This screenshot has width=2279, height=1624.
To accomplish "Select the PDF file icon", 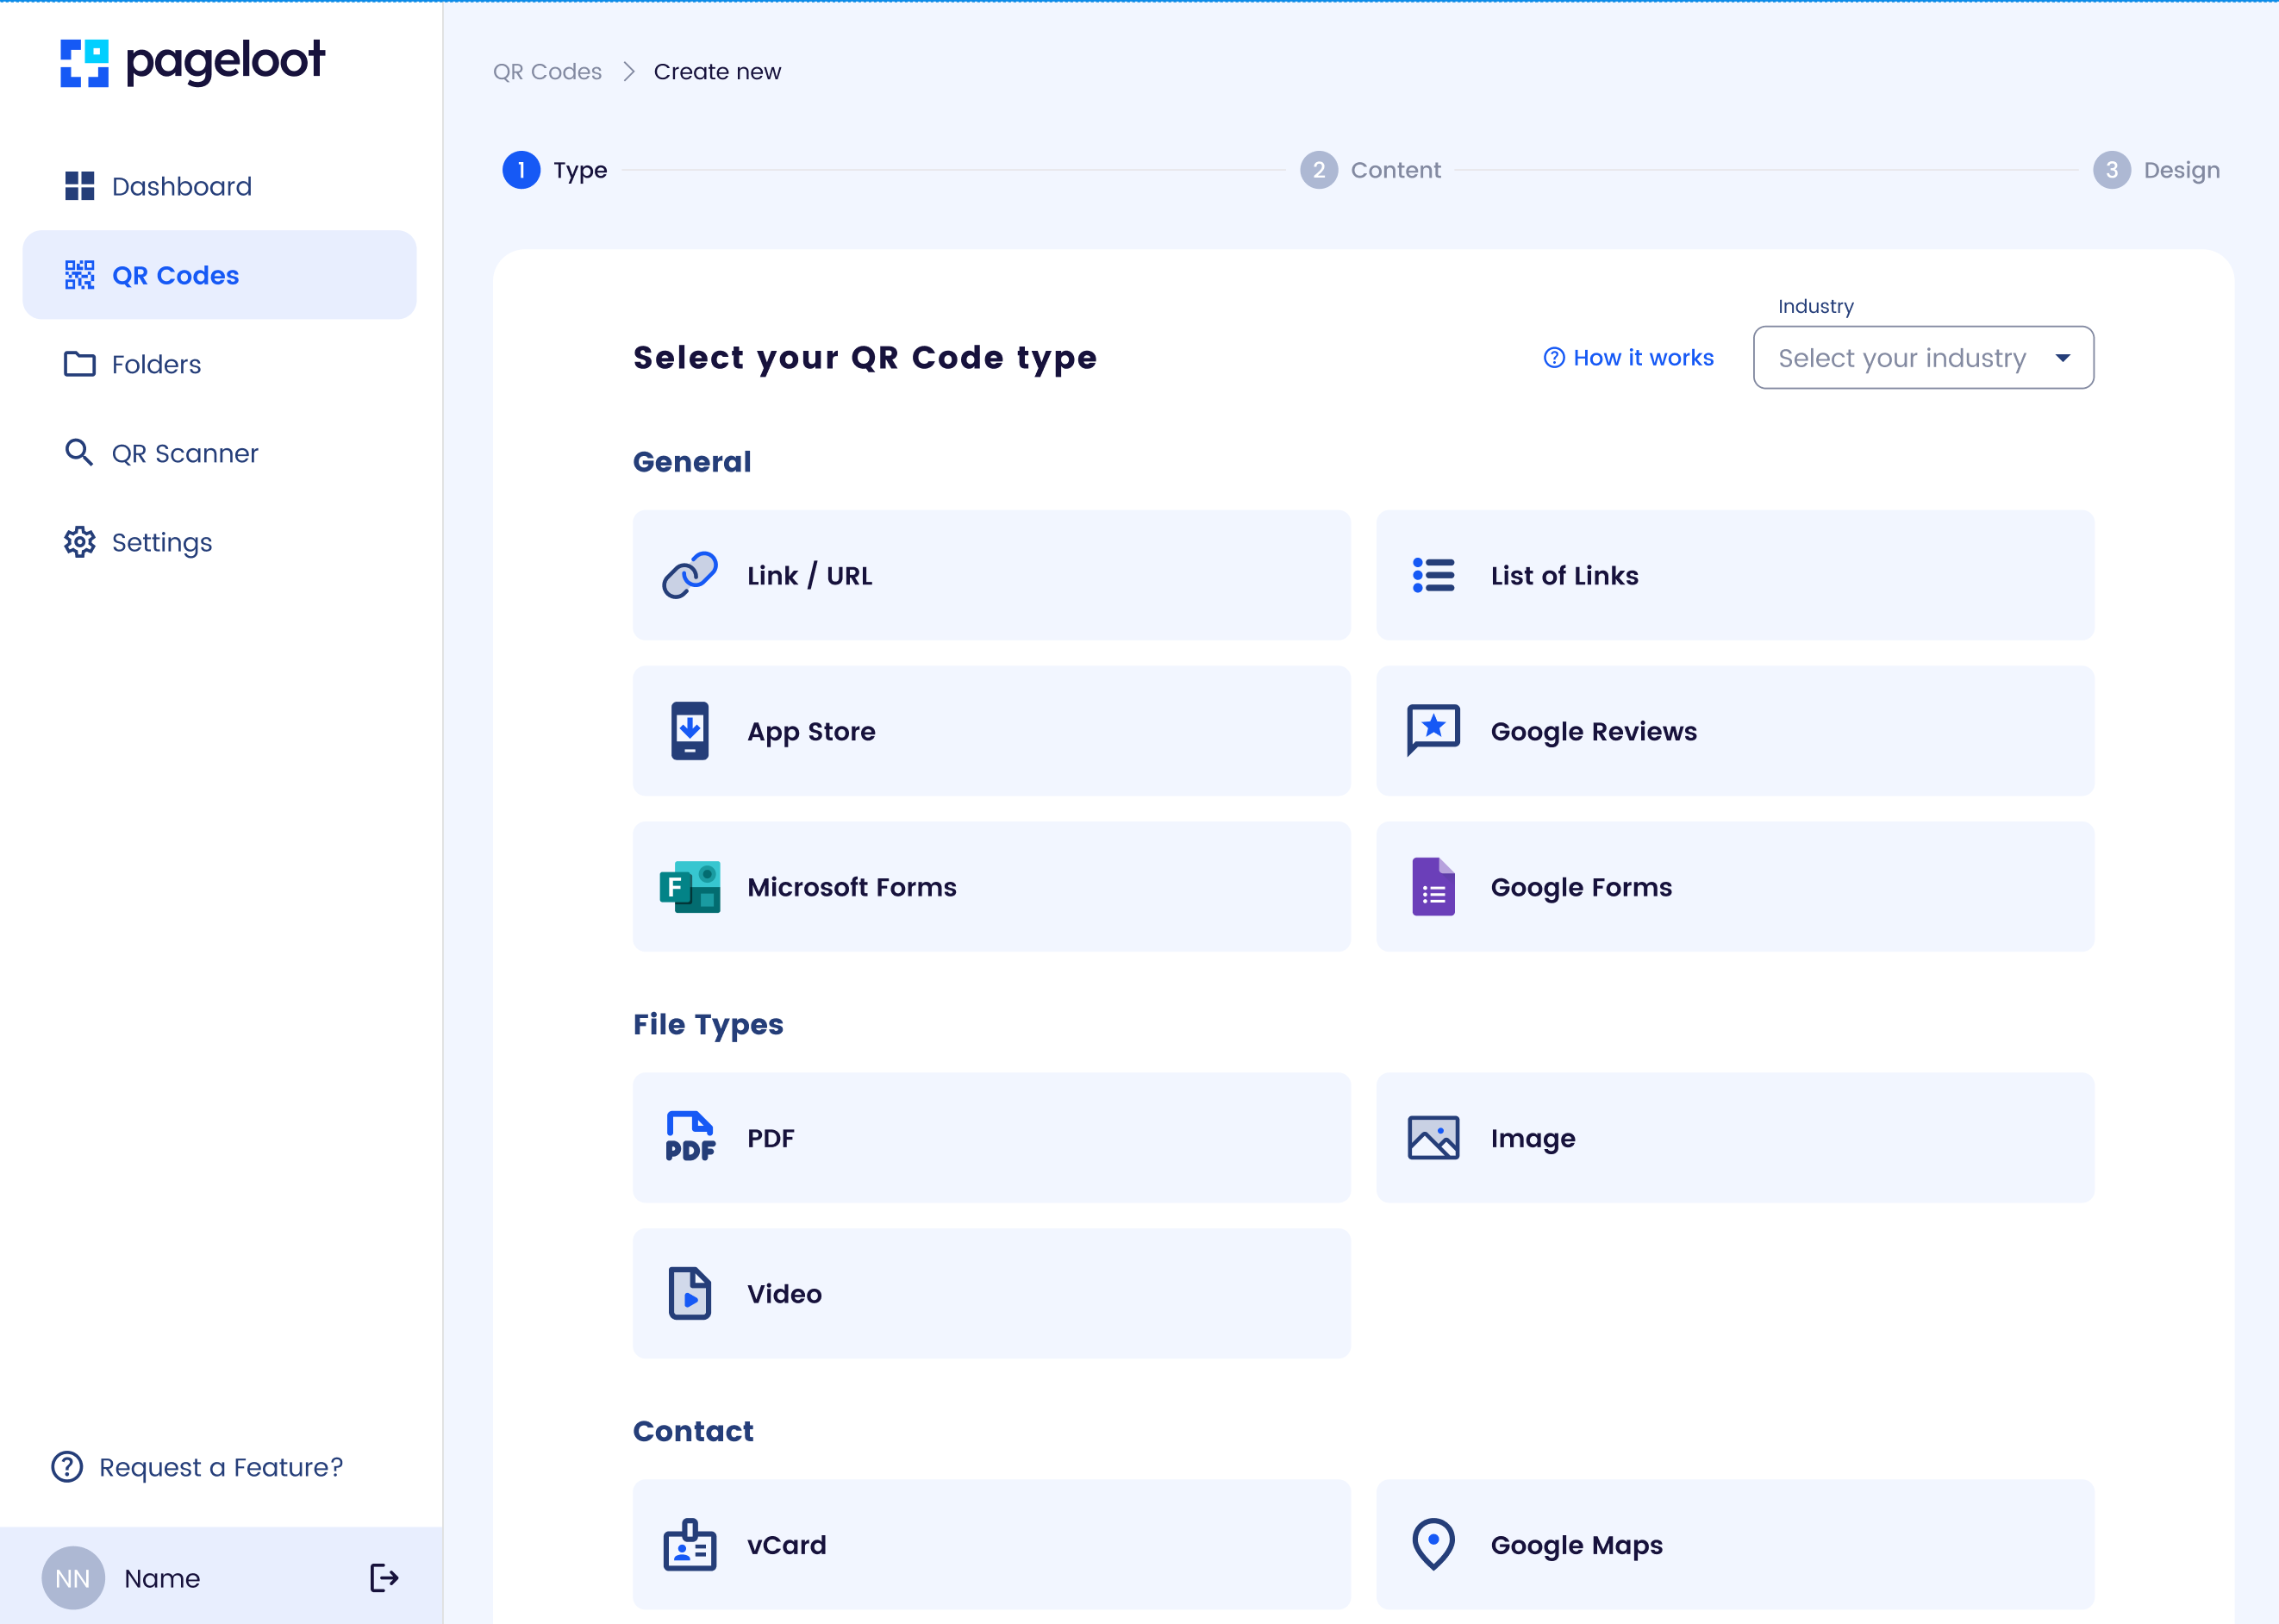I will 690,1138.
